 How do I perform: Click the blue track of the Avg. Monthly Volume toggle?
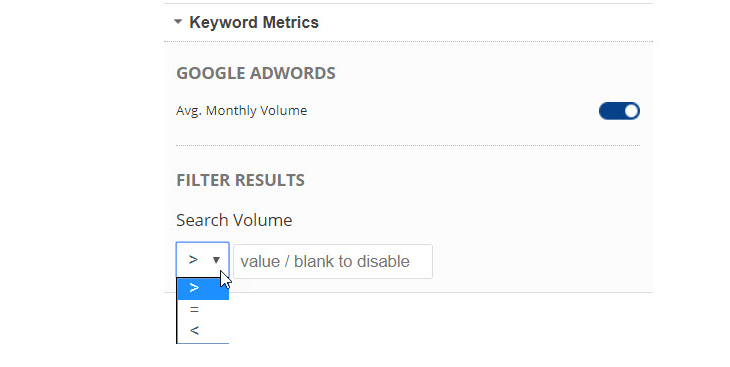[610, 111]
